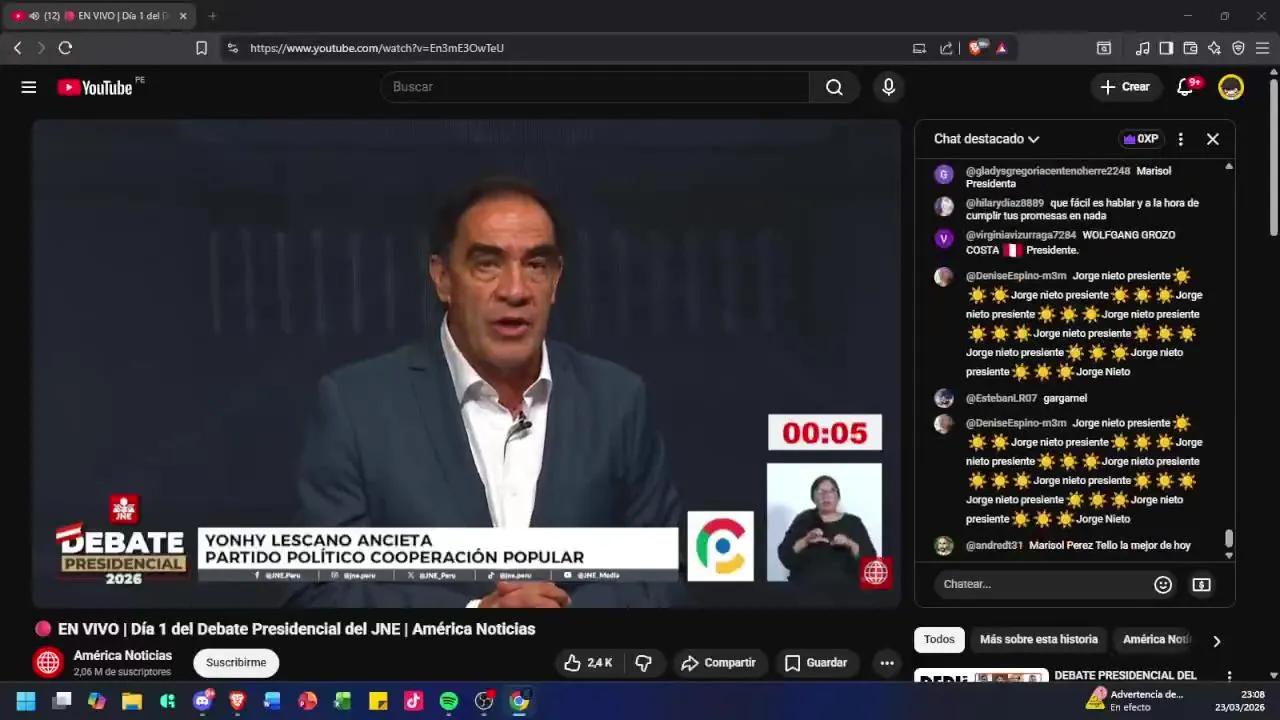1280x720 pixels.
Task: Open a new browser tab
Action: (x=212, y=16)
